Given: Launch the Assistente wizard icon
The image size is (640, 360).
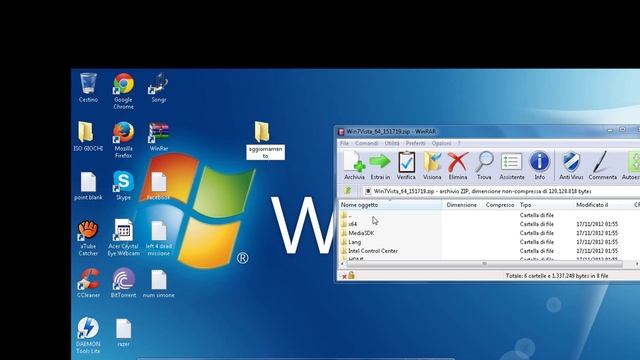Looking at the screenshot, I should [511, 162].
